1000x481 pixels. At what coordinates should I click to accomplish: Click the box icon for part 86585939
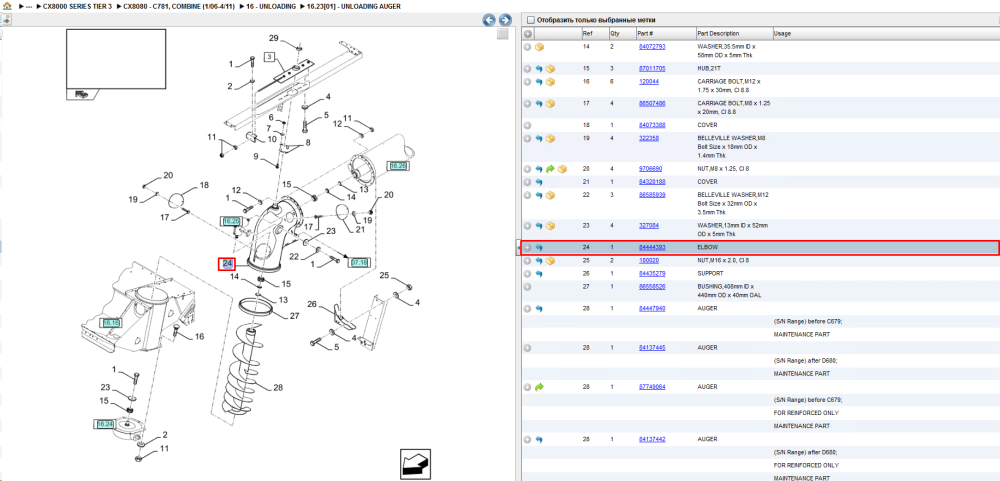(550, 195)
